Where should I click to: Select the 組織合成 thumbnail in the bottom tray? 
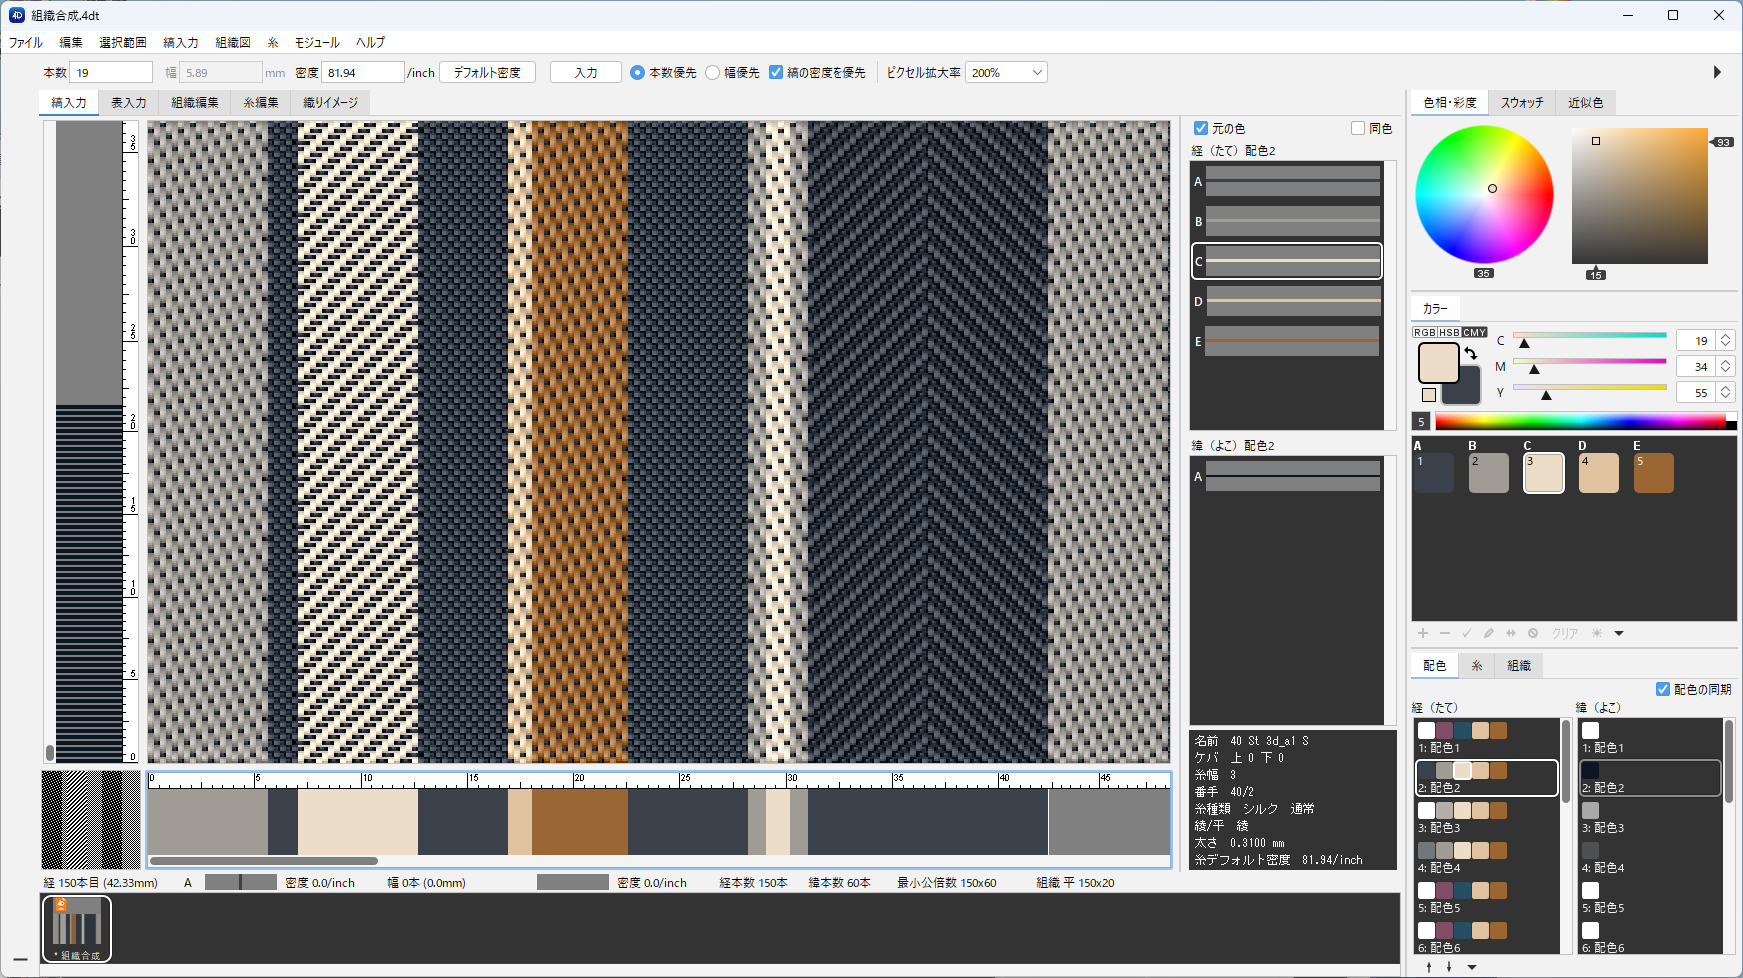click(77, 927)
